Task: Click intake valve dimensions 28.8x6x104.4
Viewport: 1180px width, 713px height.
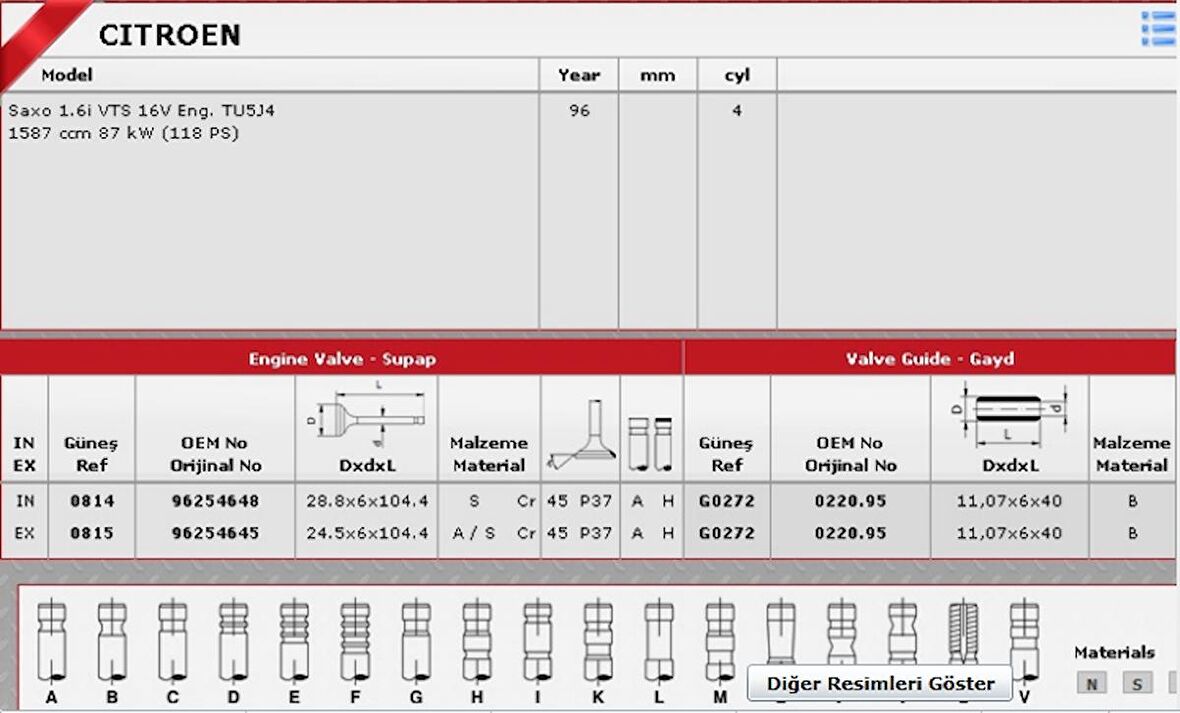Action: [367, 501]
